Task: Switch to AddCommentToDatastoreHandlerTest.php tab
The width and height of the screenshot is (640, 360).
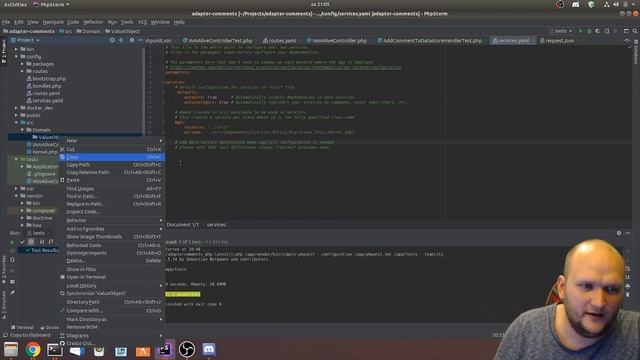Action: click(x=429, y=41)
